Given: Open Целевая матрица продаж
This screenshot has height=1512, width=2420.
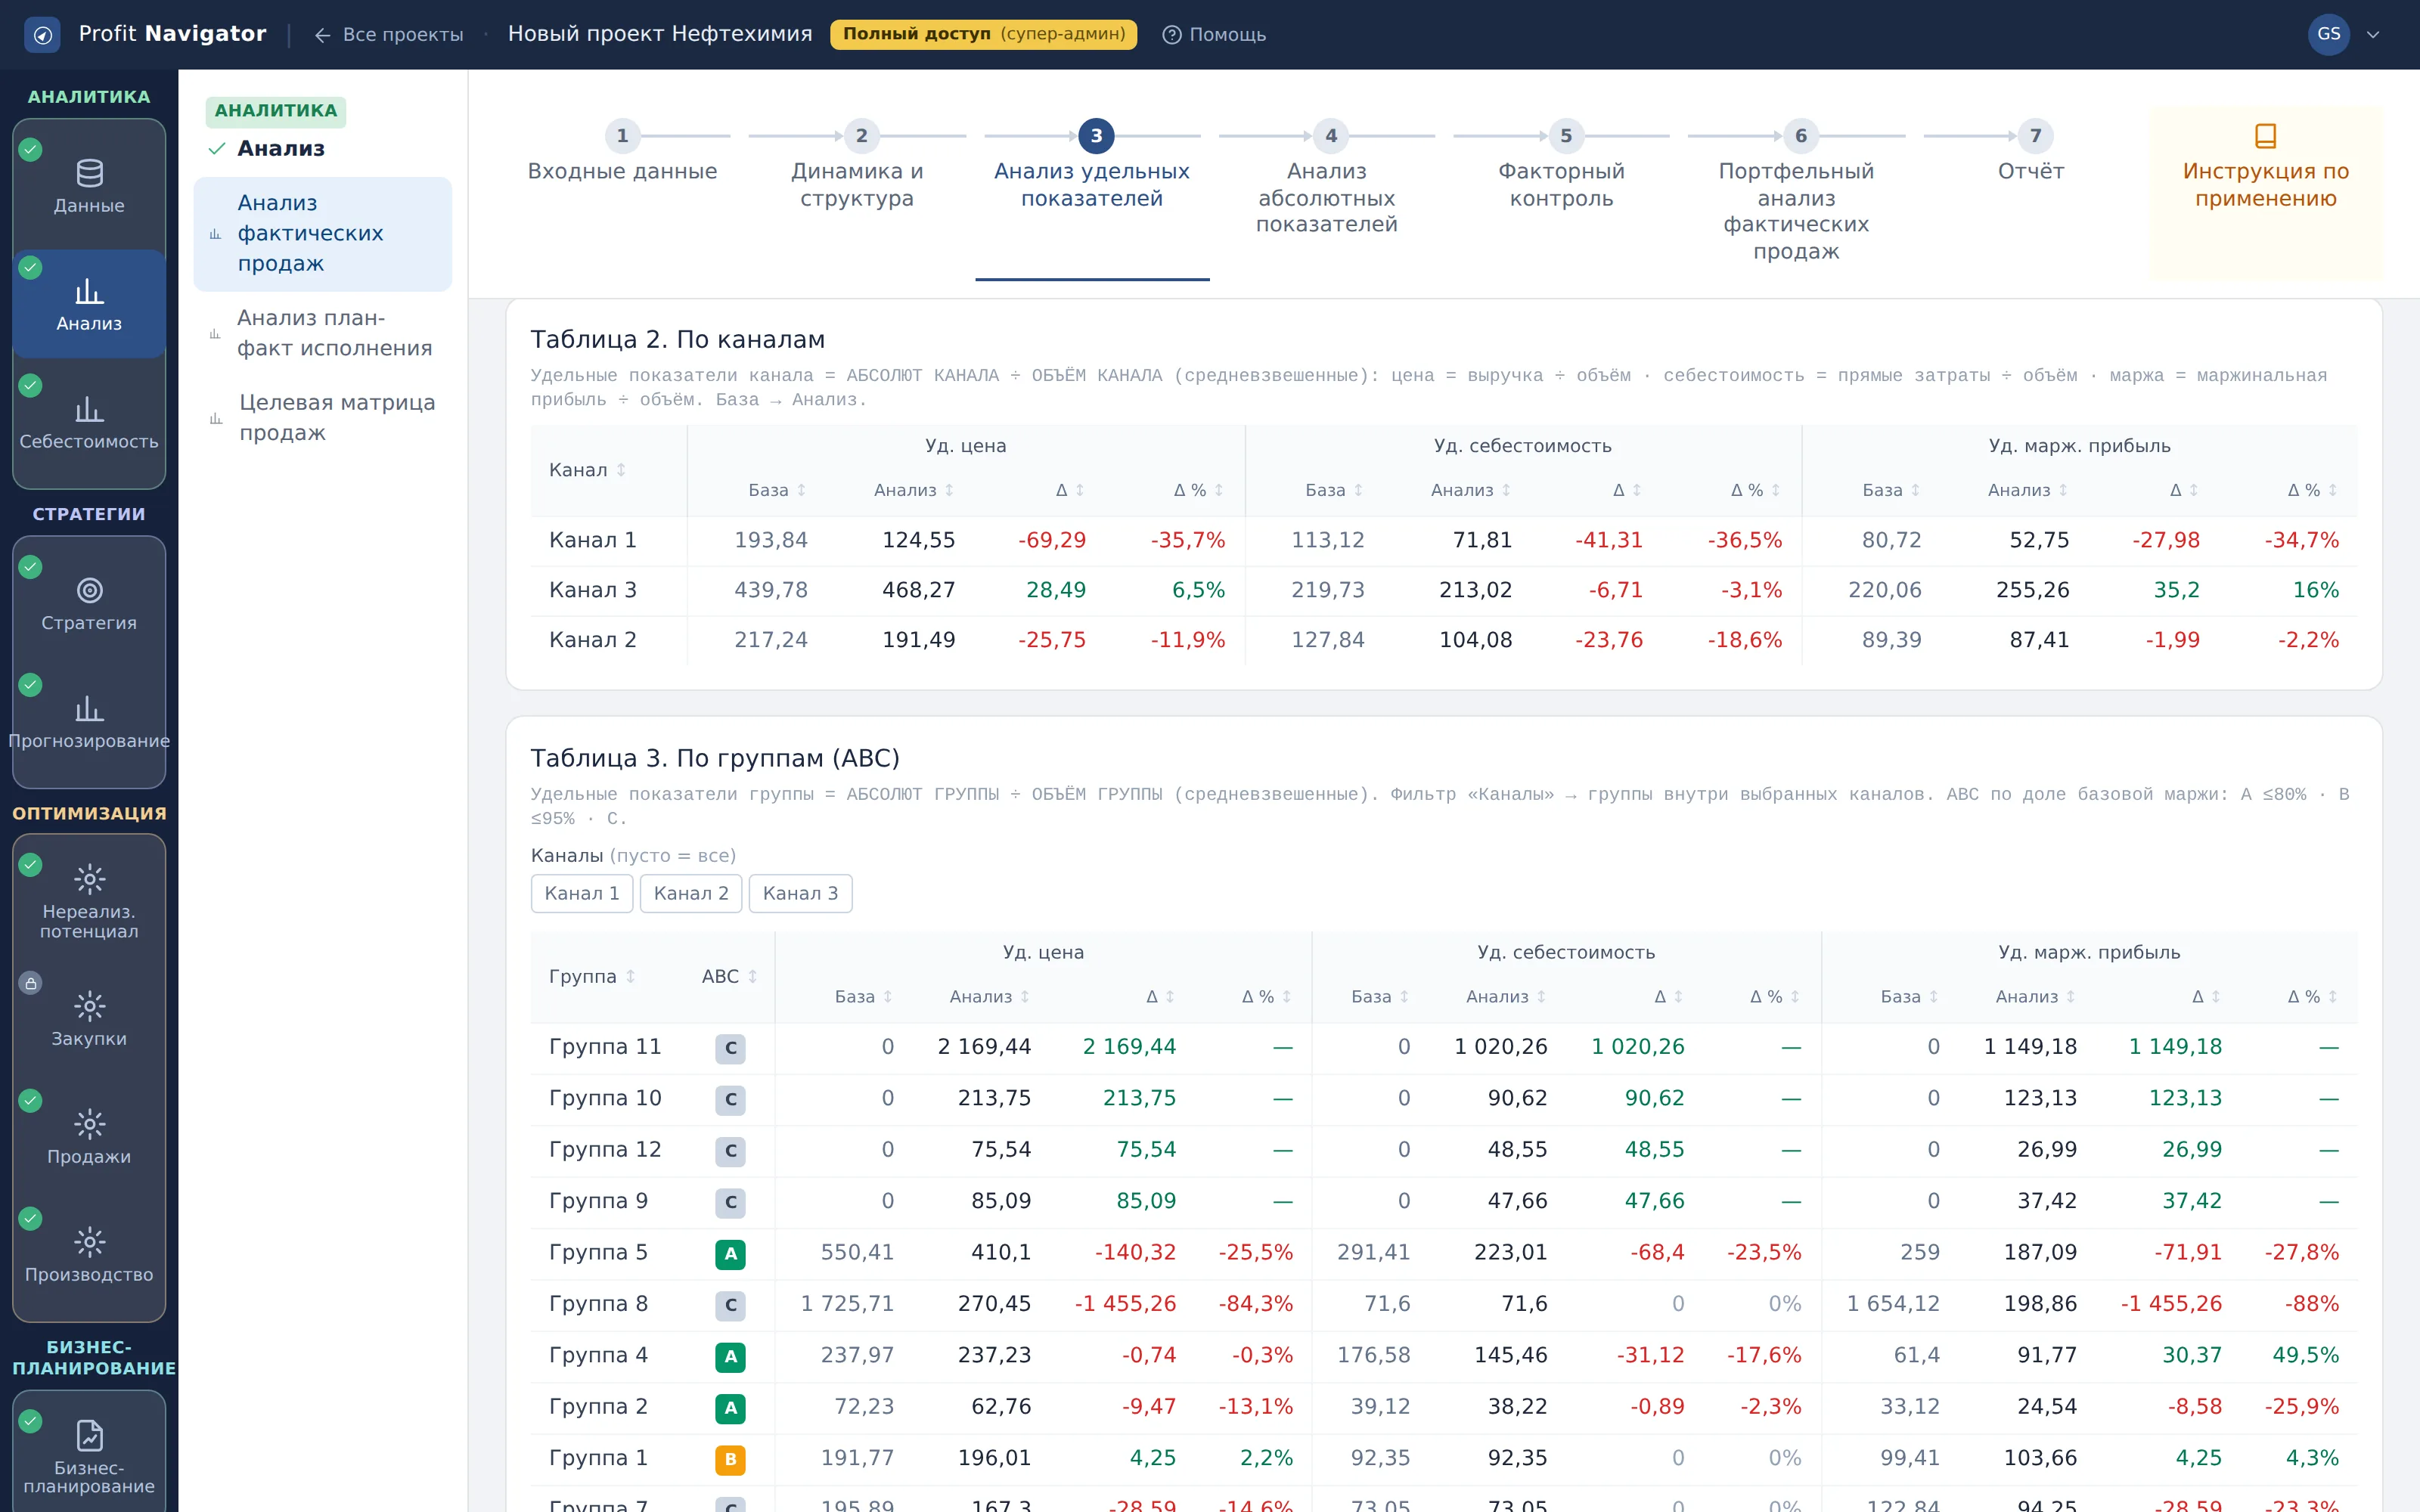Looking at the screenshot, I should tap(322, 418).
